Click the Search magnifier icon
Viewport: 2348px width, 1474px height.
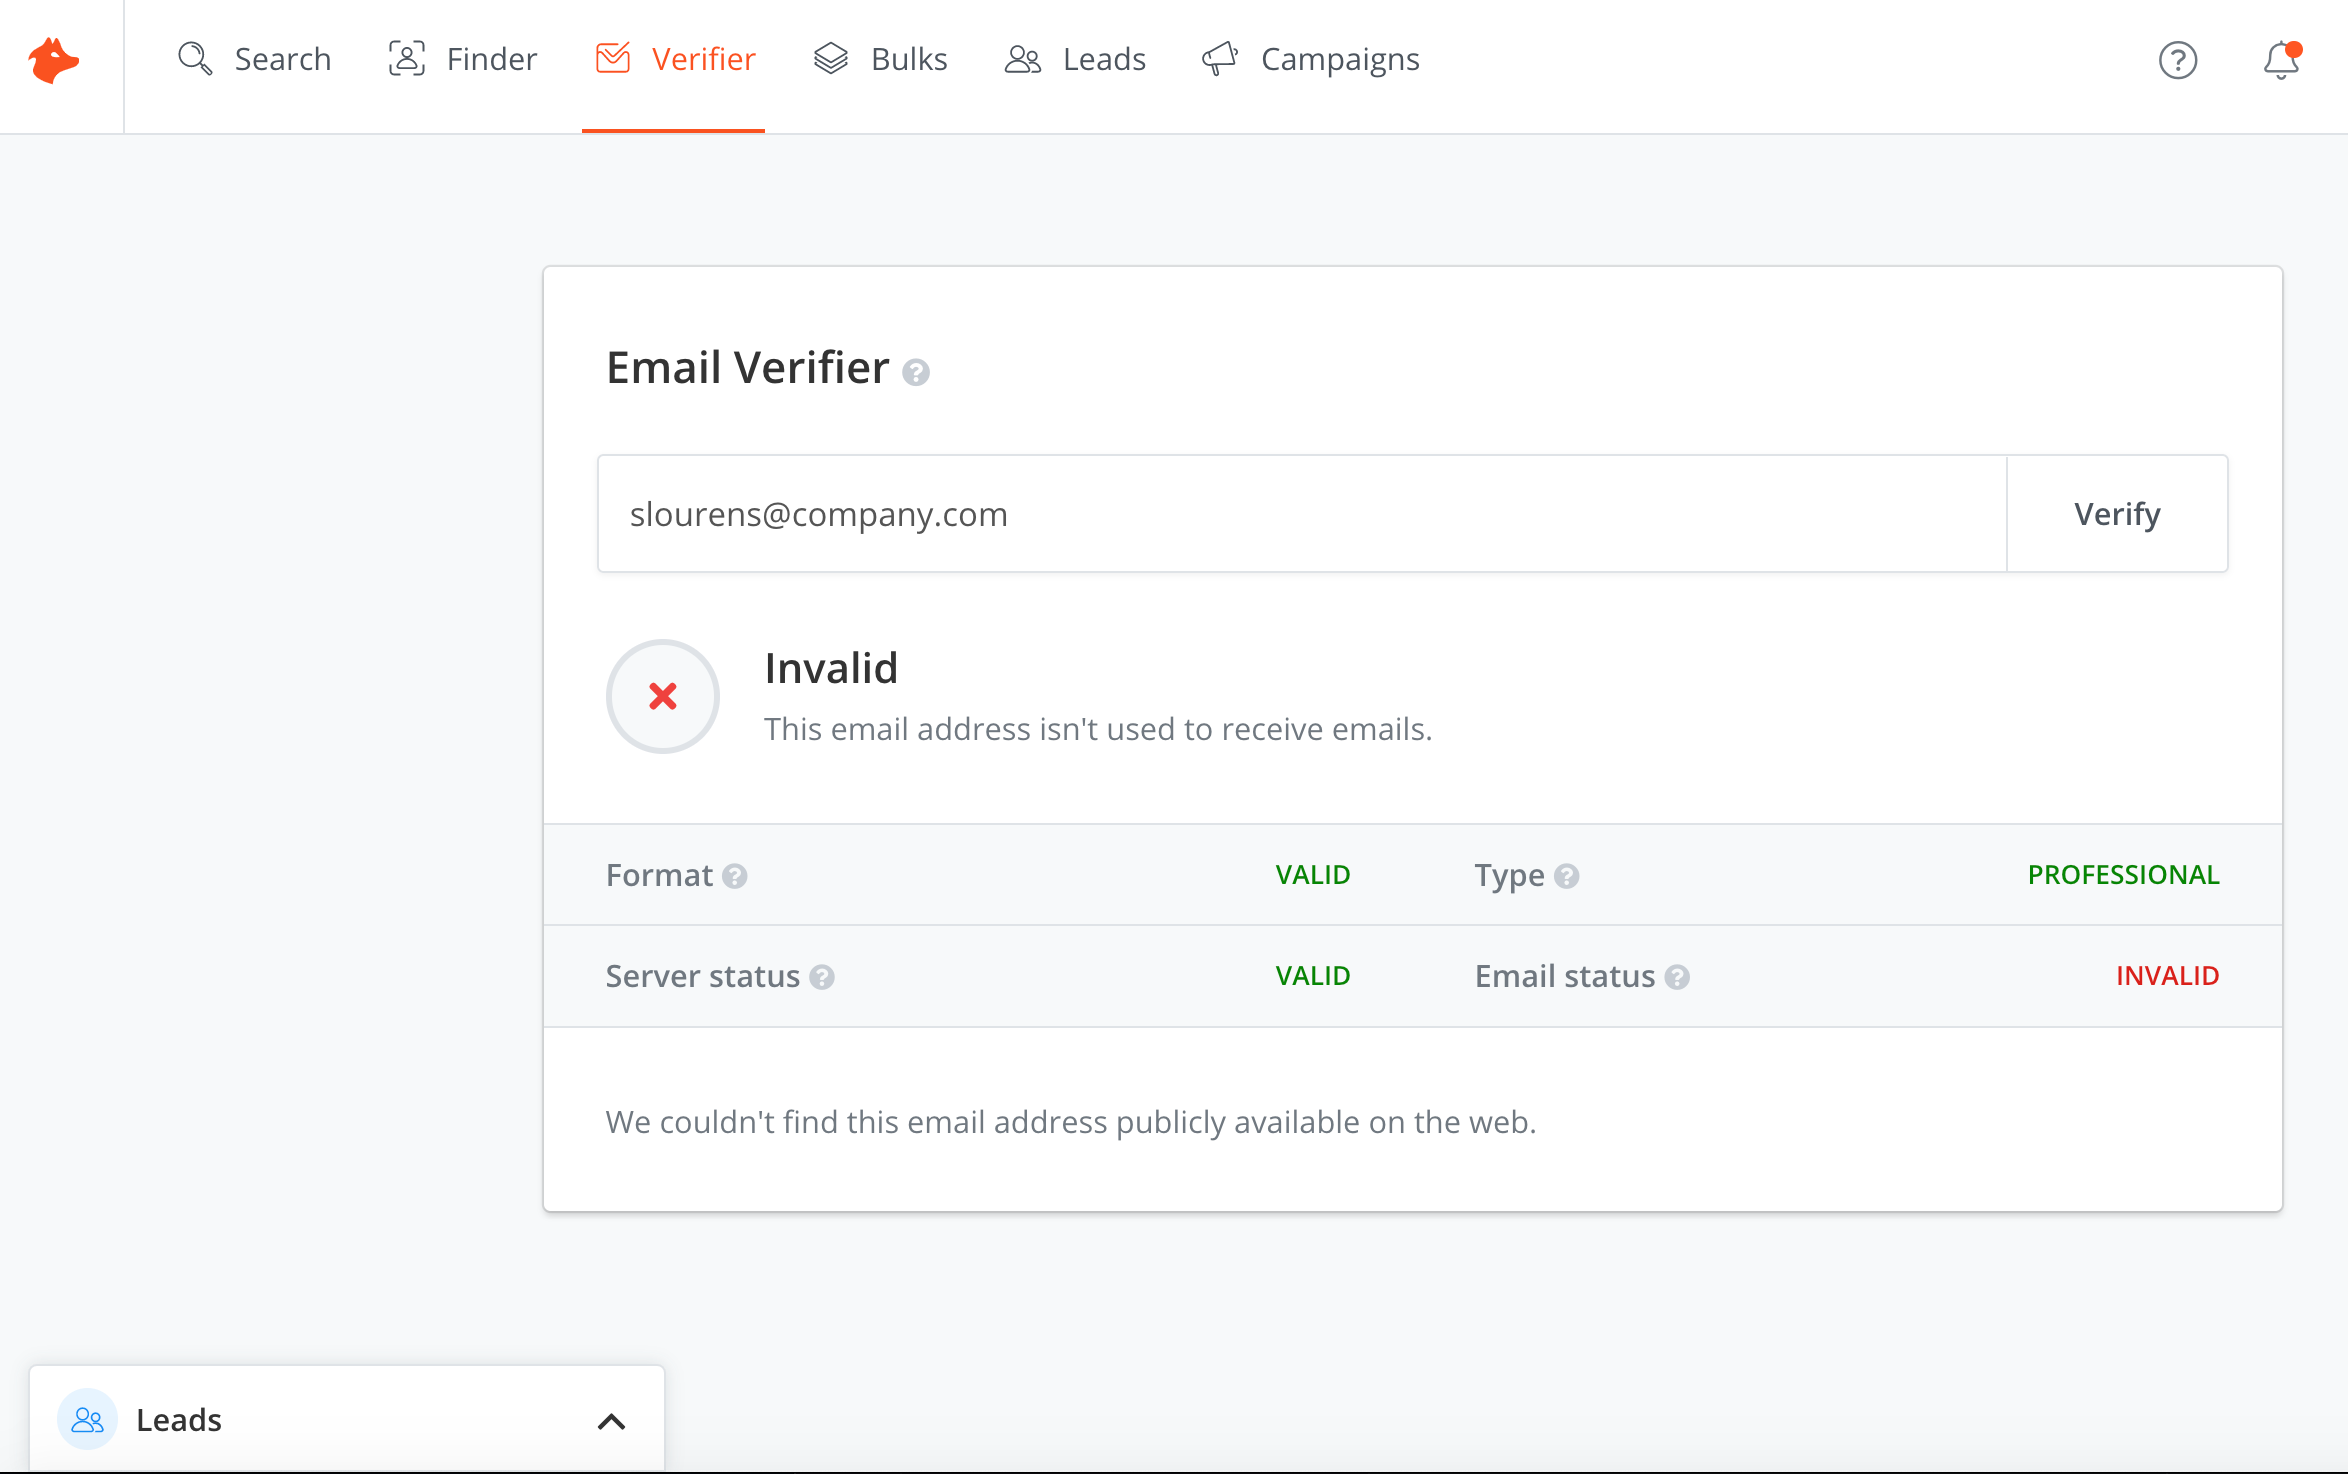point(194,59)
